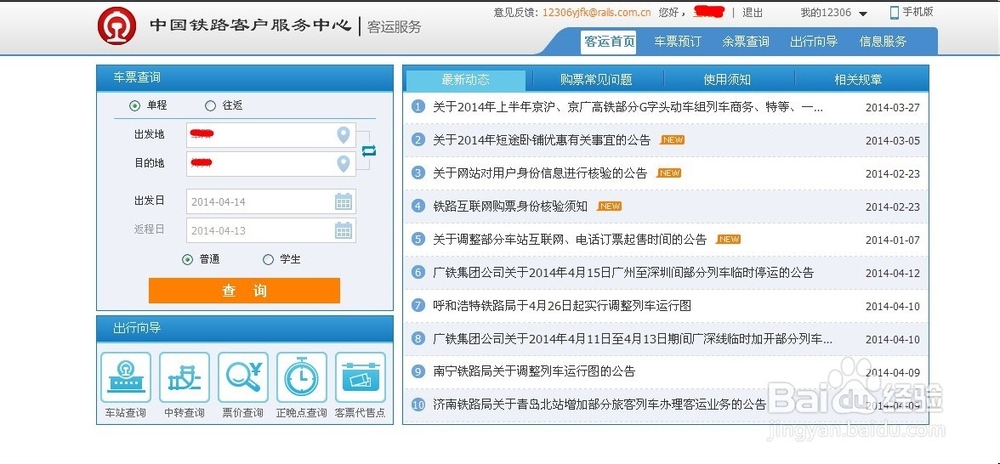1000x464 pixels.
Task: Go to 客运首页 navigation tab
Action: (x=610, y=41)
